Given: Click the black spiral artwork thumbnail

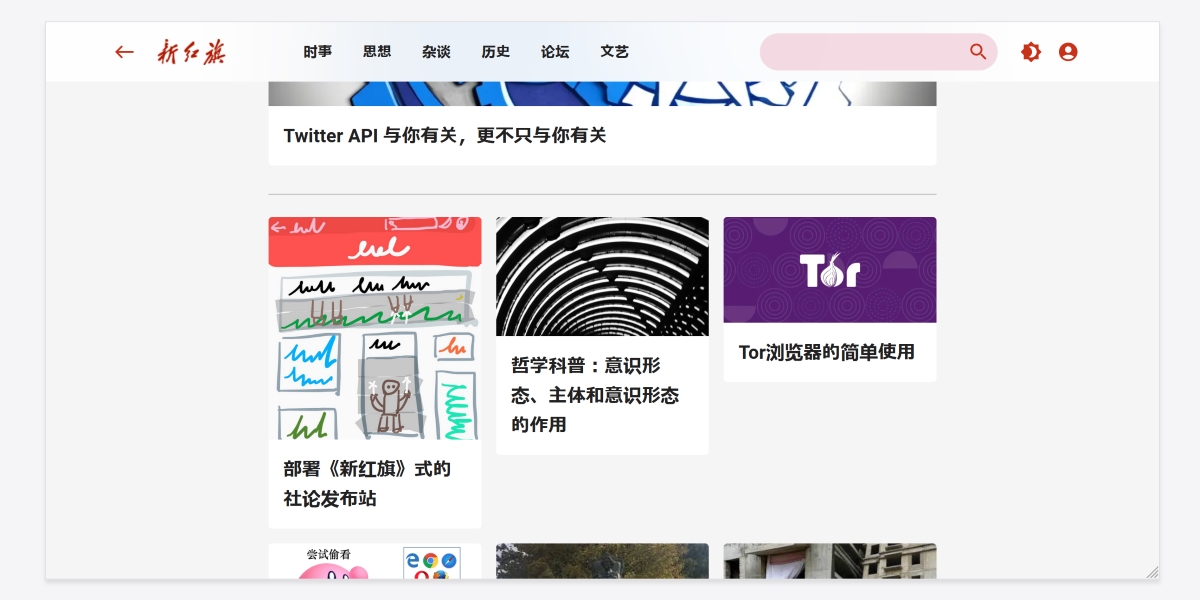Looking at the screenshot, I should (602, 275).
